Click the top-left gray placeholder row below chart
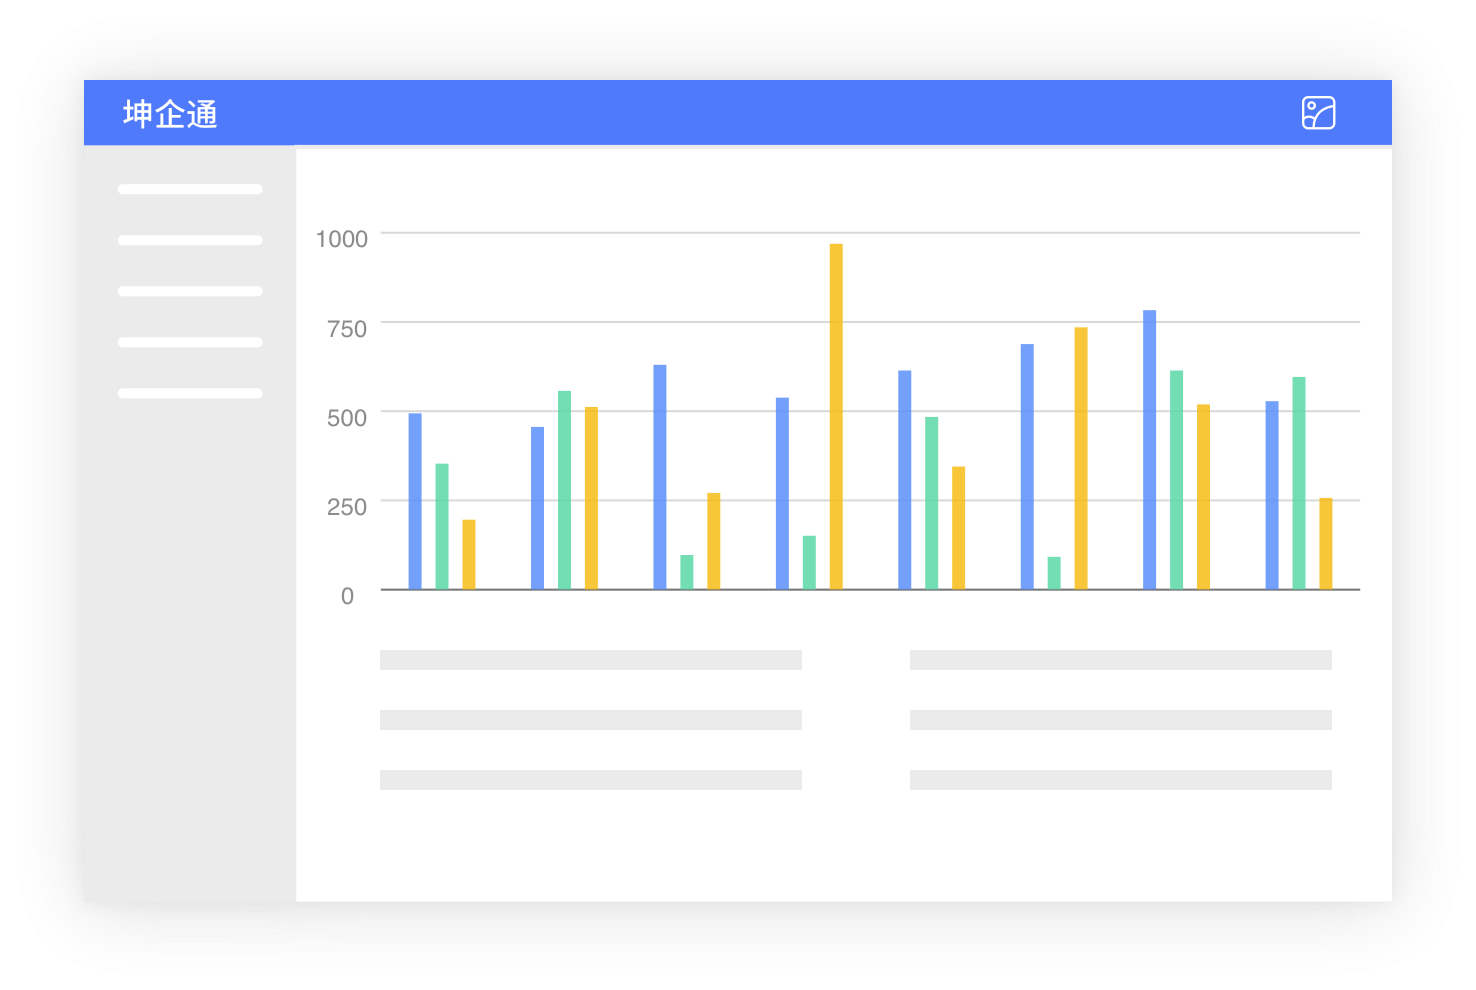 pos(590,660)
